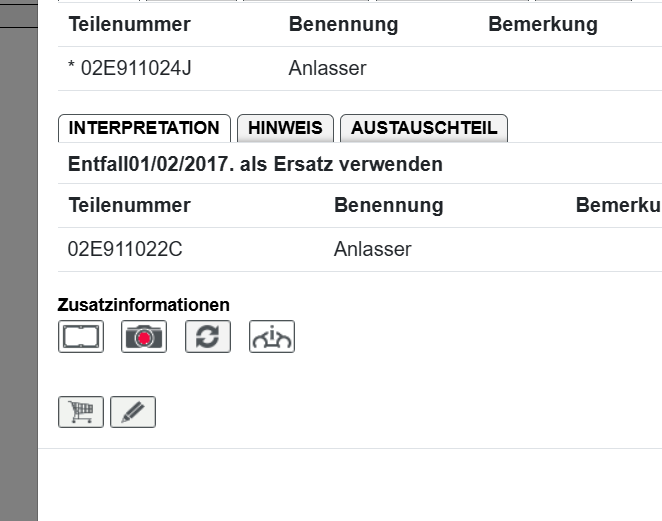Select the AUSTAUSCHTEIL tab
The height and width of the screenshot is (521, 662).
click(x=424, y=128)
